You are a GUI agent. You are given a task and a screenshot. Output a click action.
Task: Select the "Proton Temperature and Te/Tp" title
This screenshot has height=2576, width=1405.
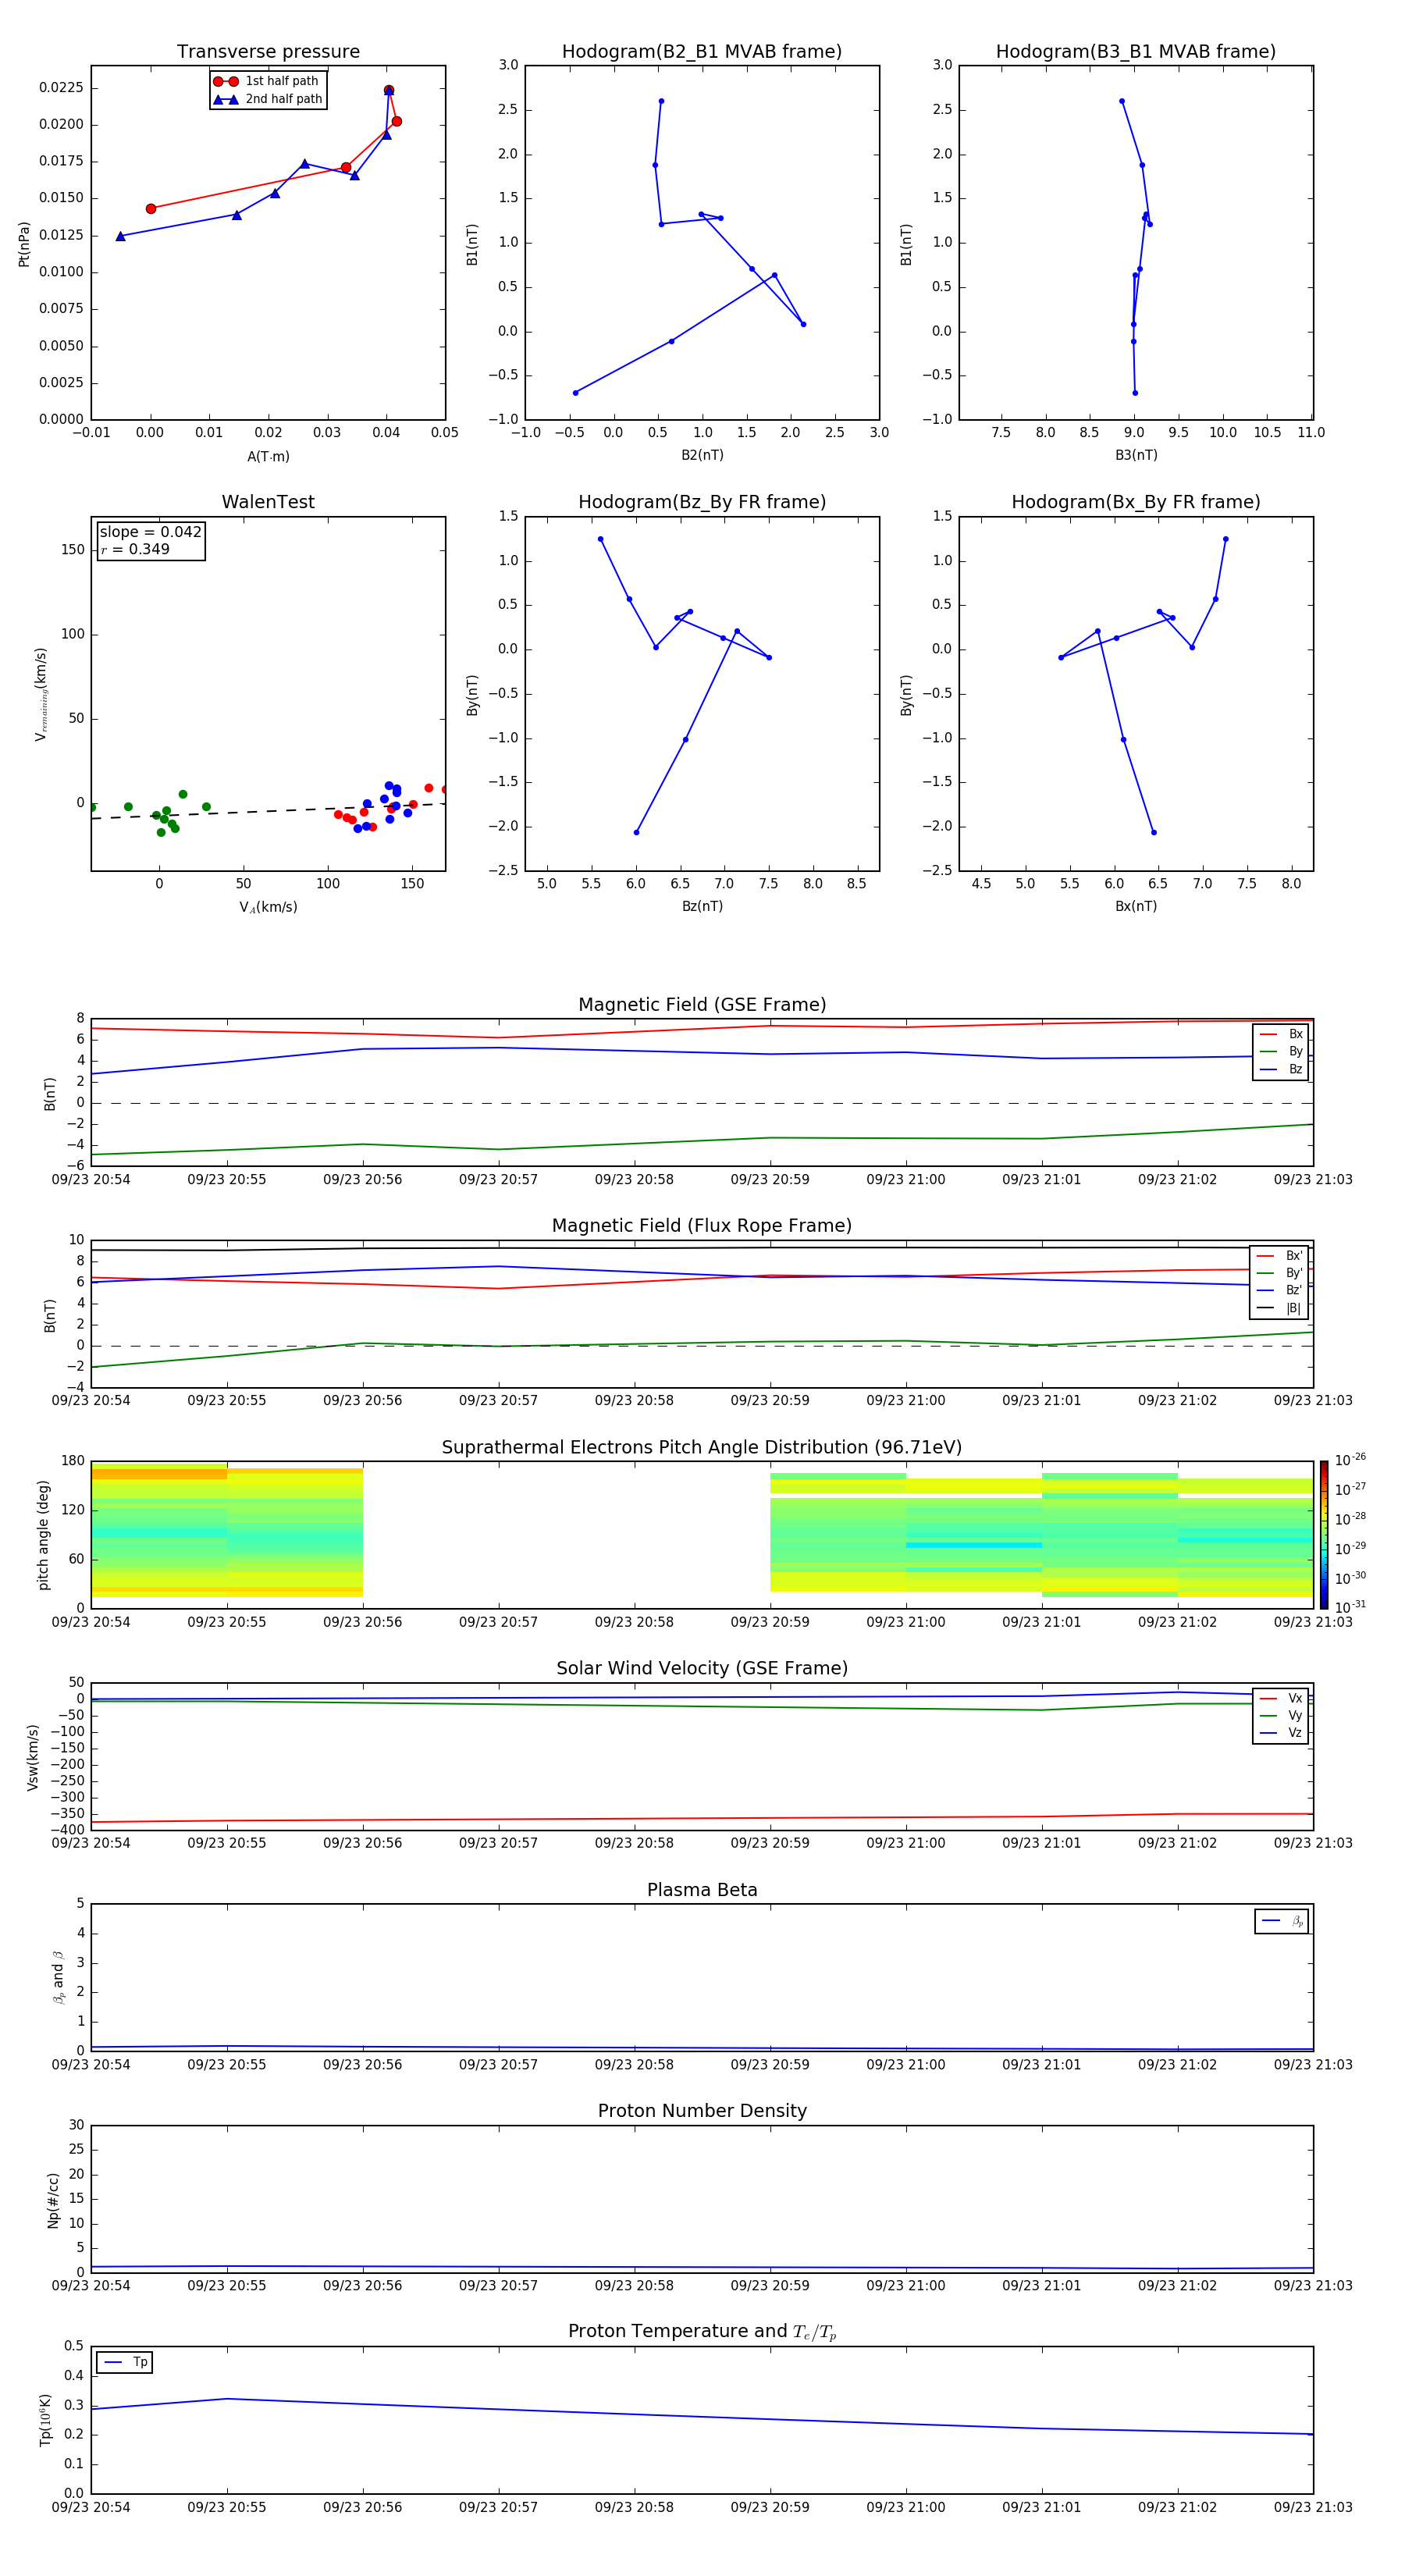pos(702,2332)
